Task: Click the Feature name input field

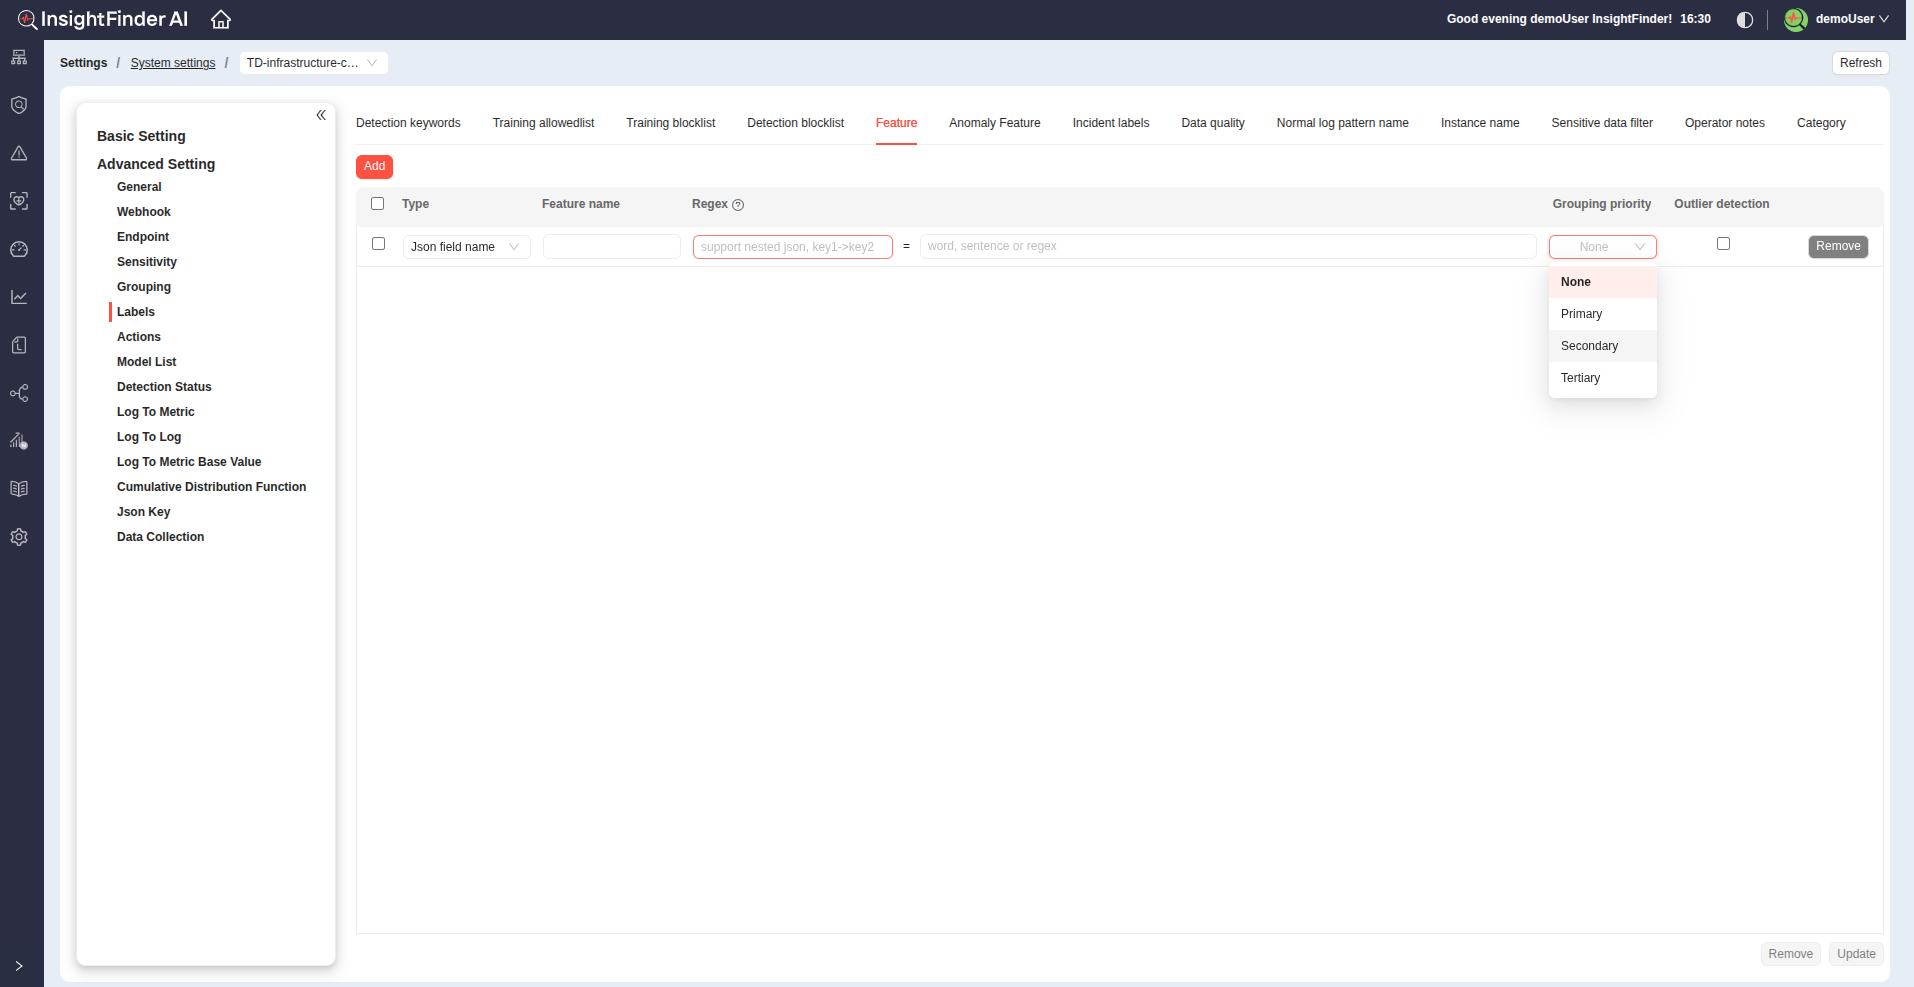Action: 611,247
